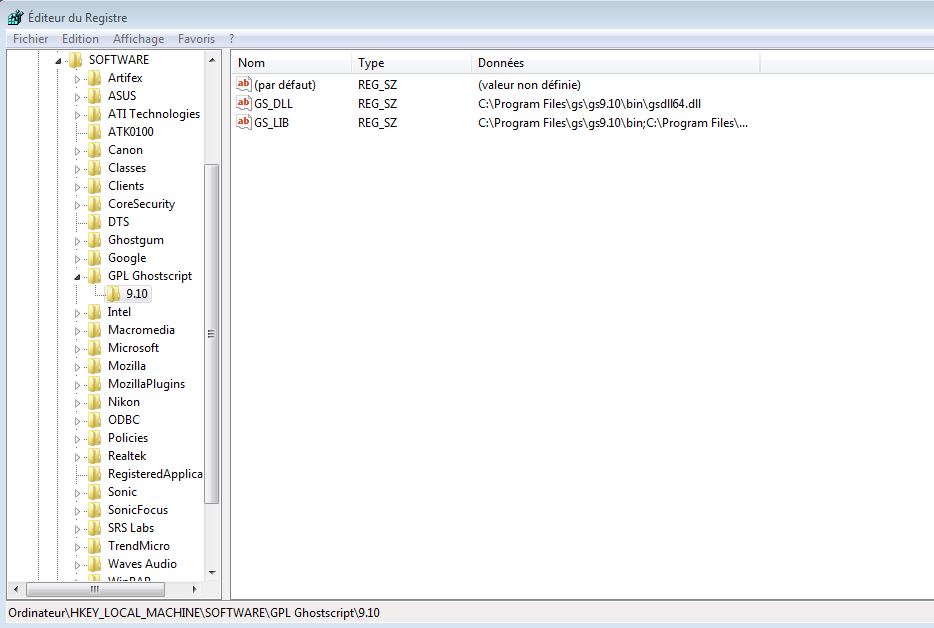Click the tree vertical scrollbar thumb
934x628 pixels.
point(211,334)
